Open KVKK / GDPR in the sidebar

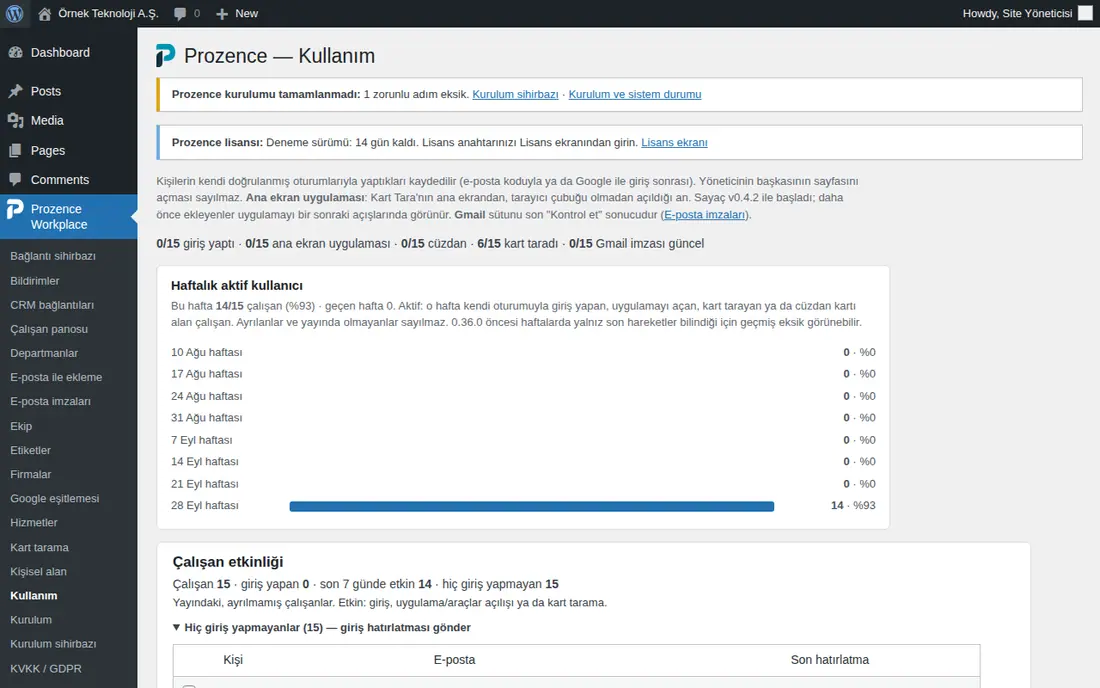46,668
